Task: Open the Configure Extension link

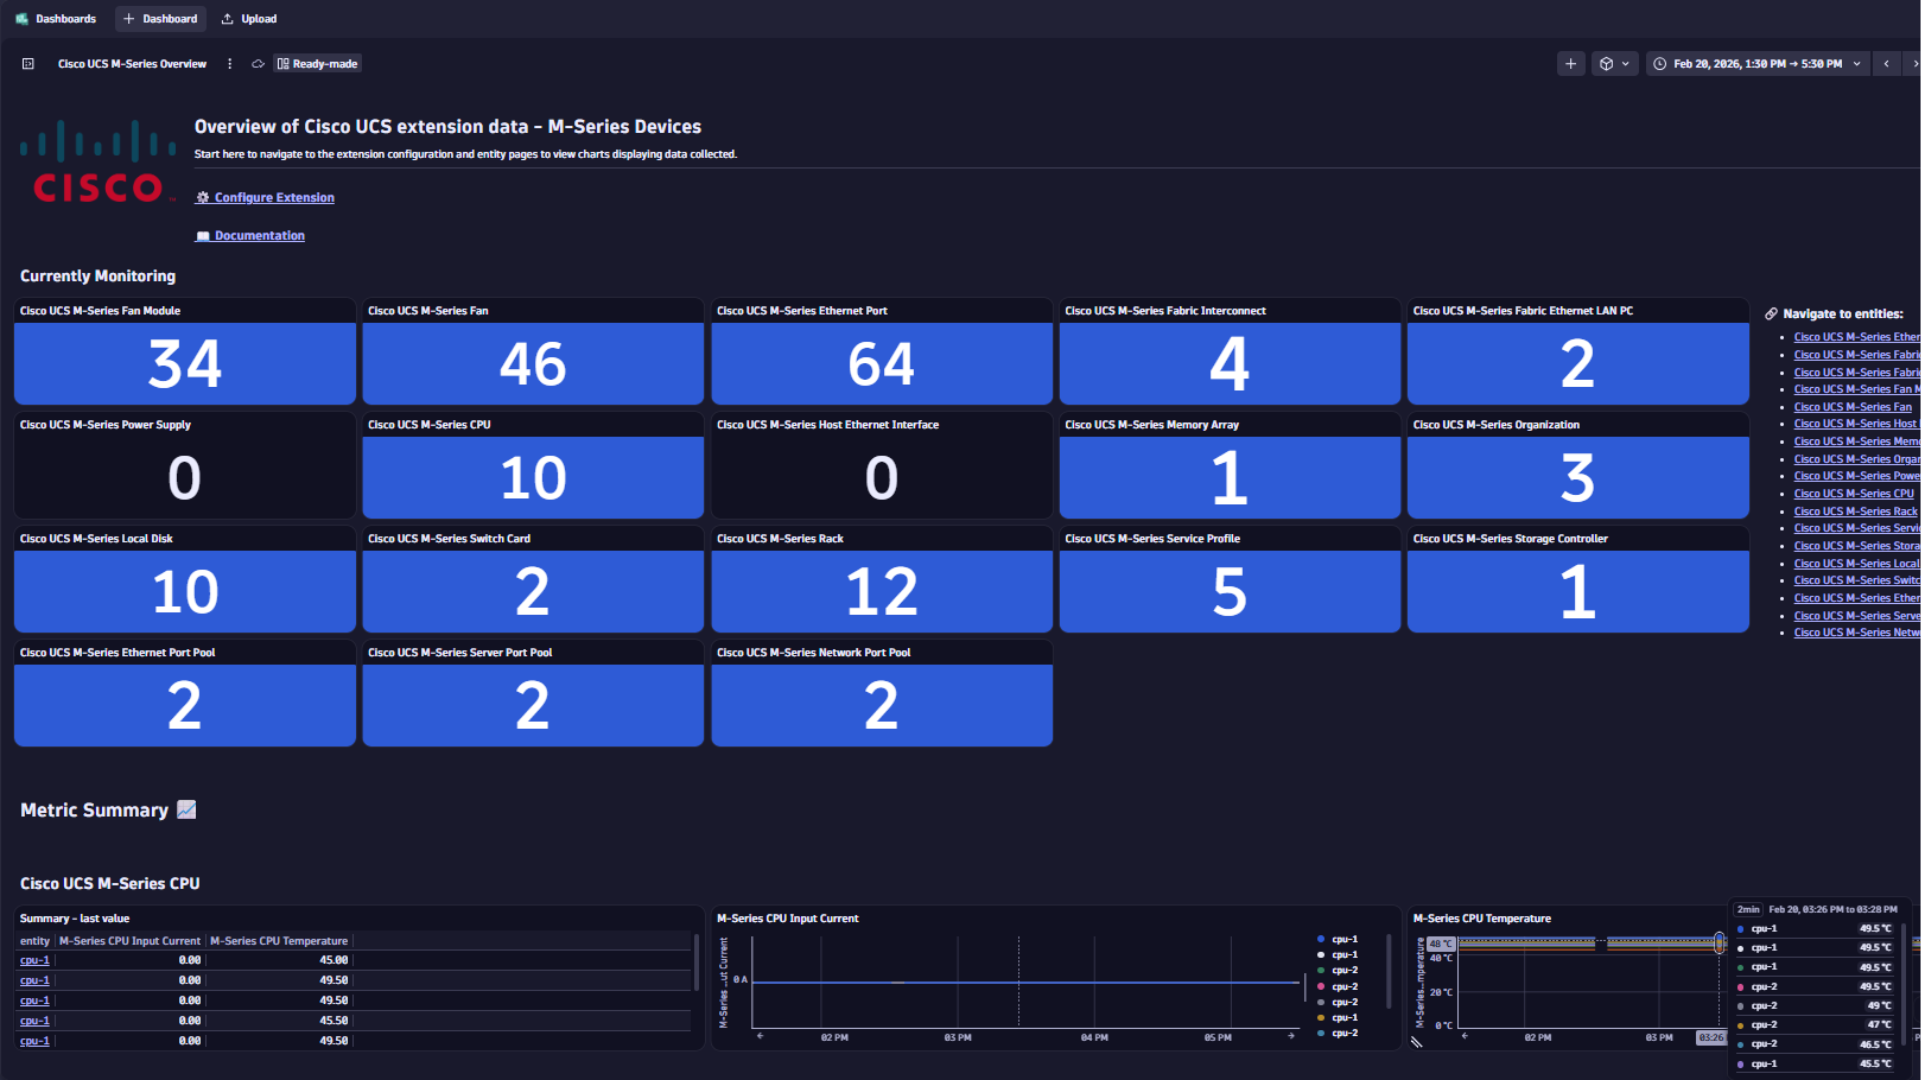Action: [x=273, y=197]
